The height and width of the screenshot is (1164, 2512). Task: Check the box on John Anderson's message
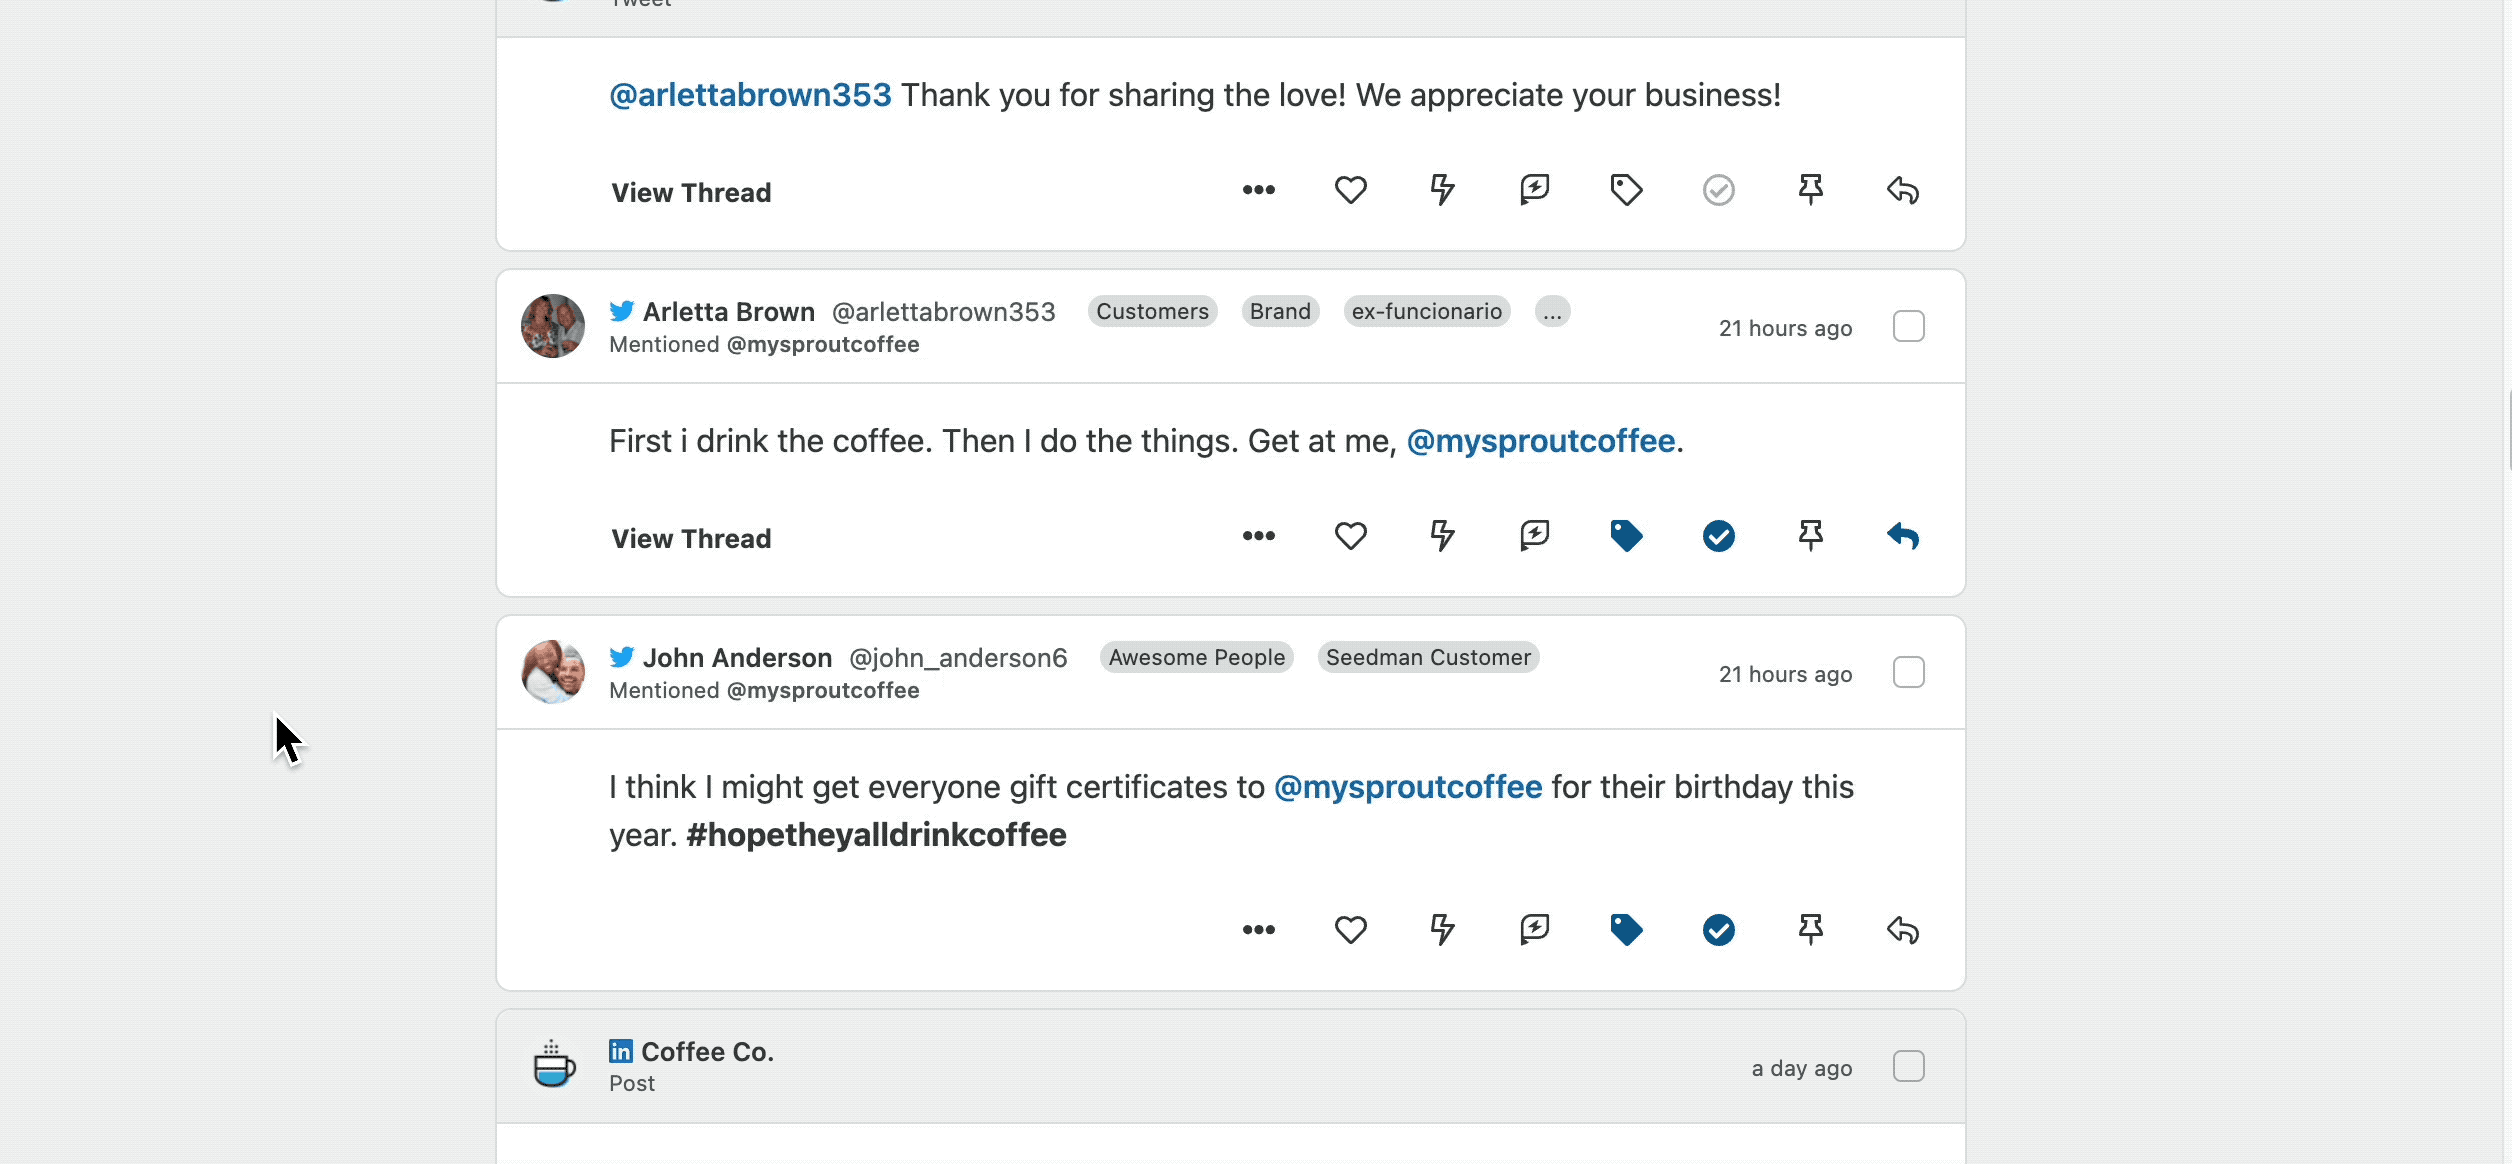(x=1909, y=672)
